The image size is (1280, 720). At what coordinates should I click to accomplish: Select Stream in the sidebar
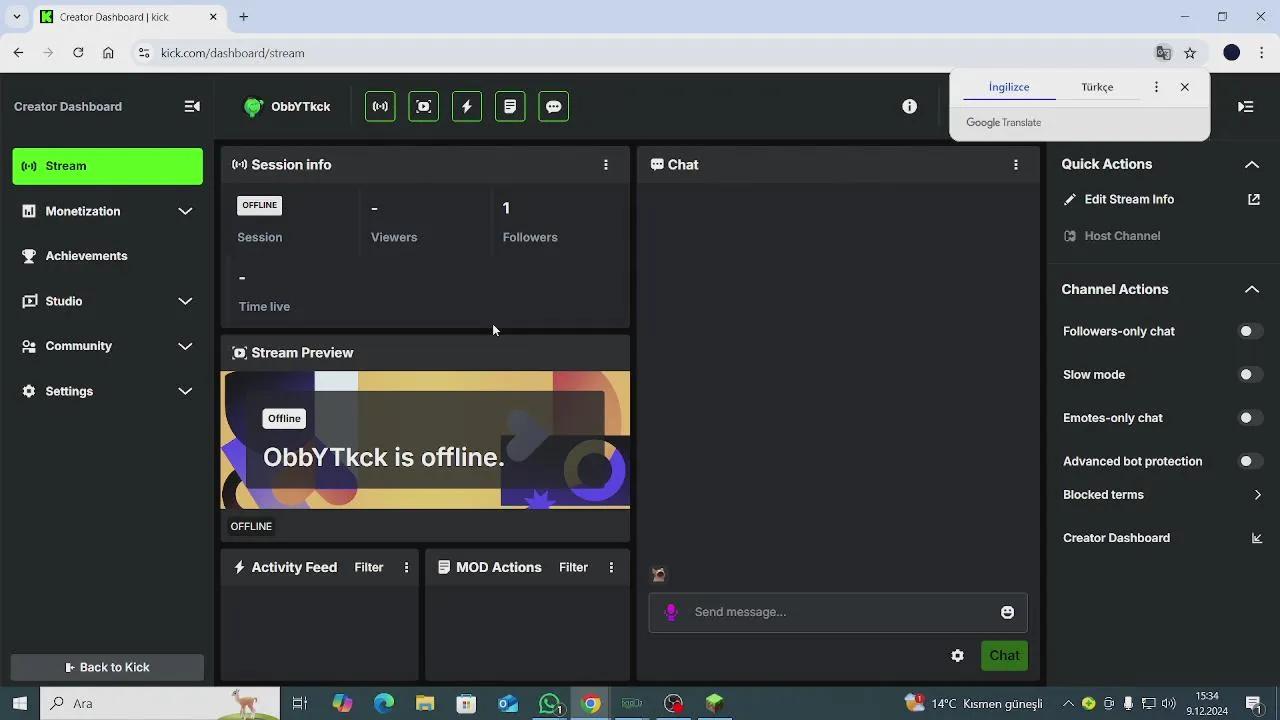(x=108, y=166)
